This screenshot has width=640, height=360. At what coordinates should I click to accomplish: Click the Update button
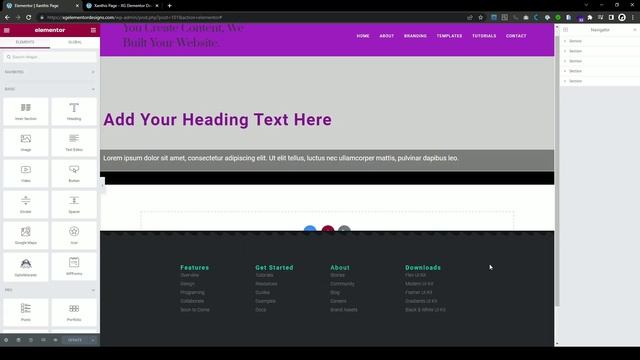pos(75,340)
